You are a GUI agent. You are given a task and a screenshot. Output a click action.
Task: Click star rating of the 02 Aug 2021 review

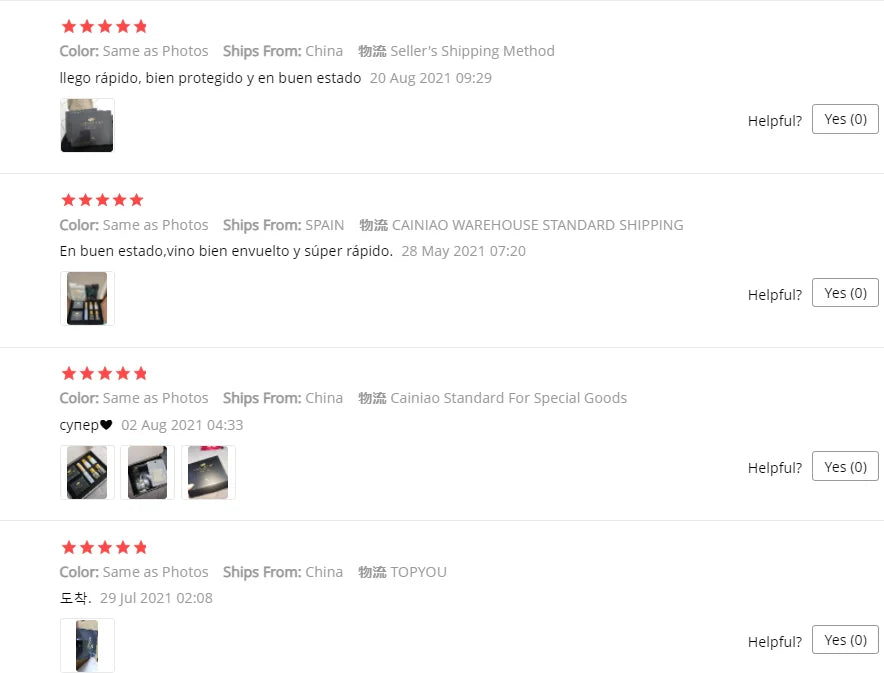pos(104,373)
